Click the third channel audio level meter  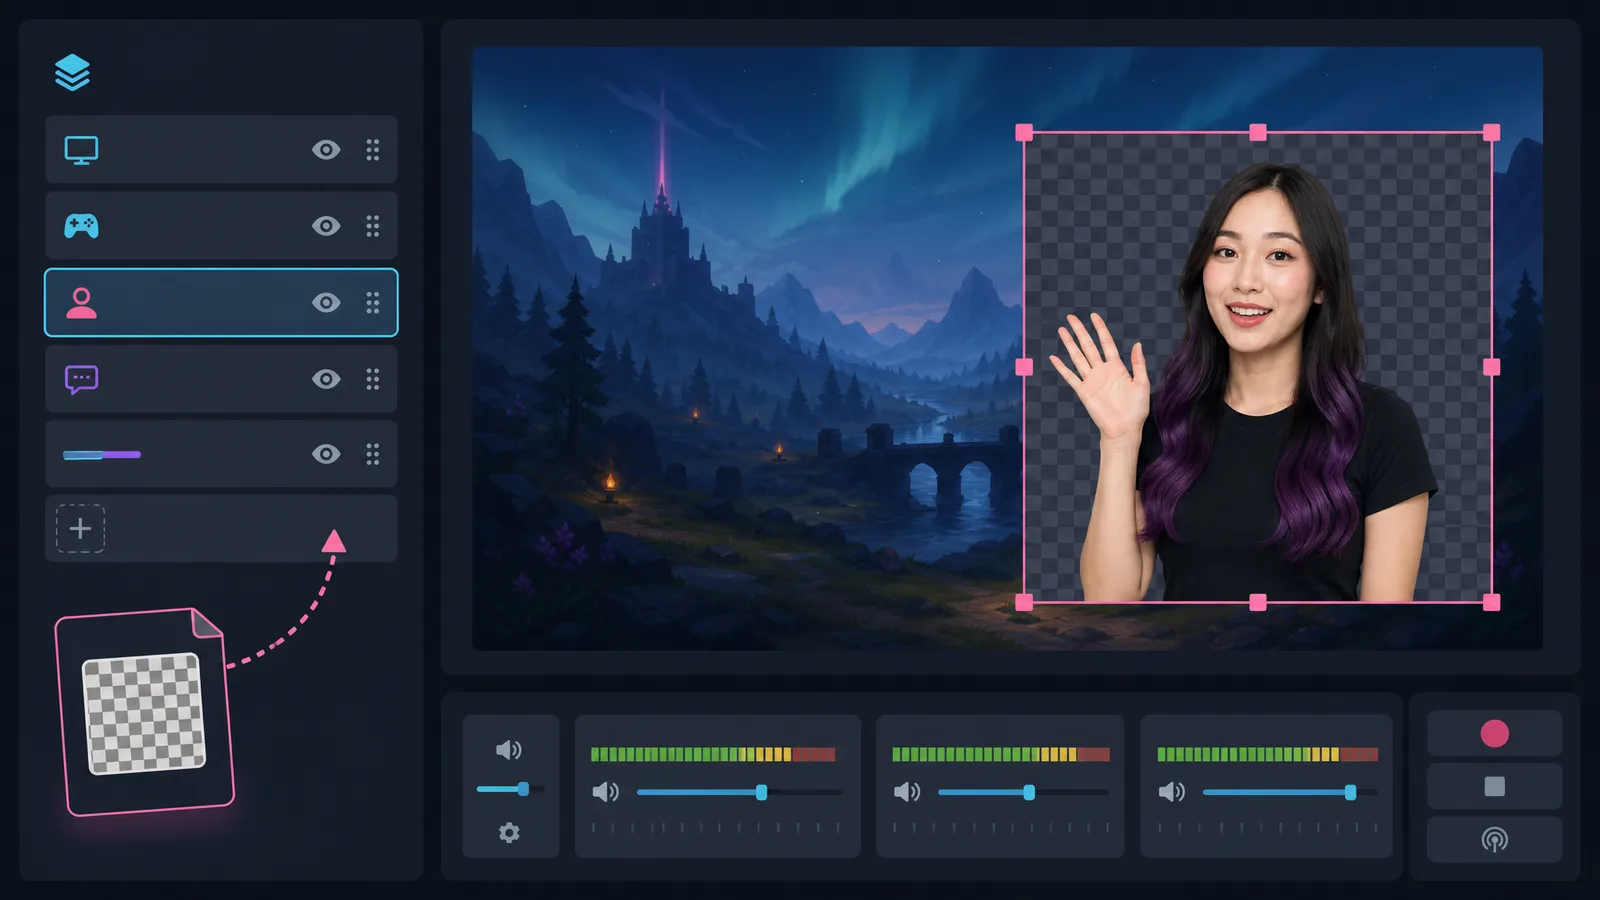[1267, 754]
